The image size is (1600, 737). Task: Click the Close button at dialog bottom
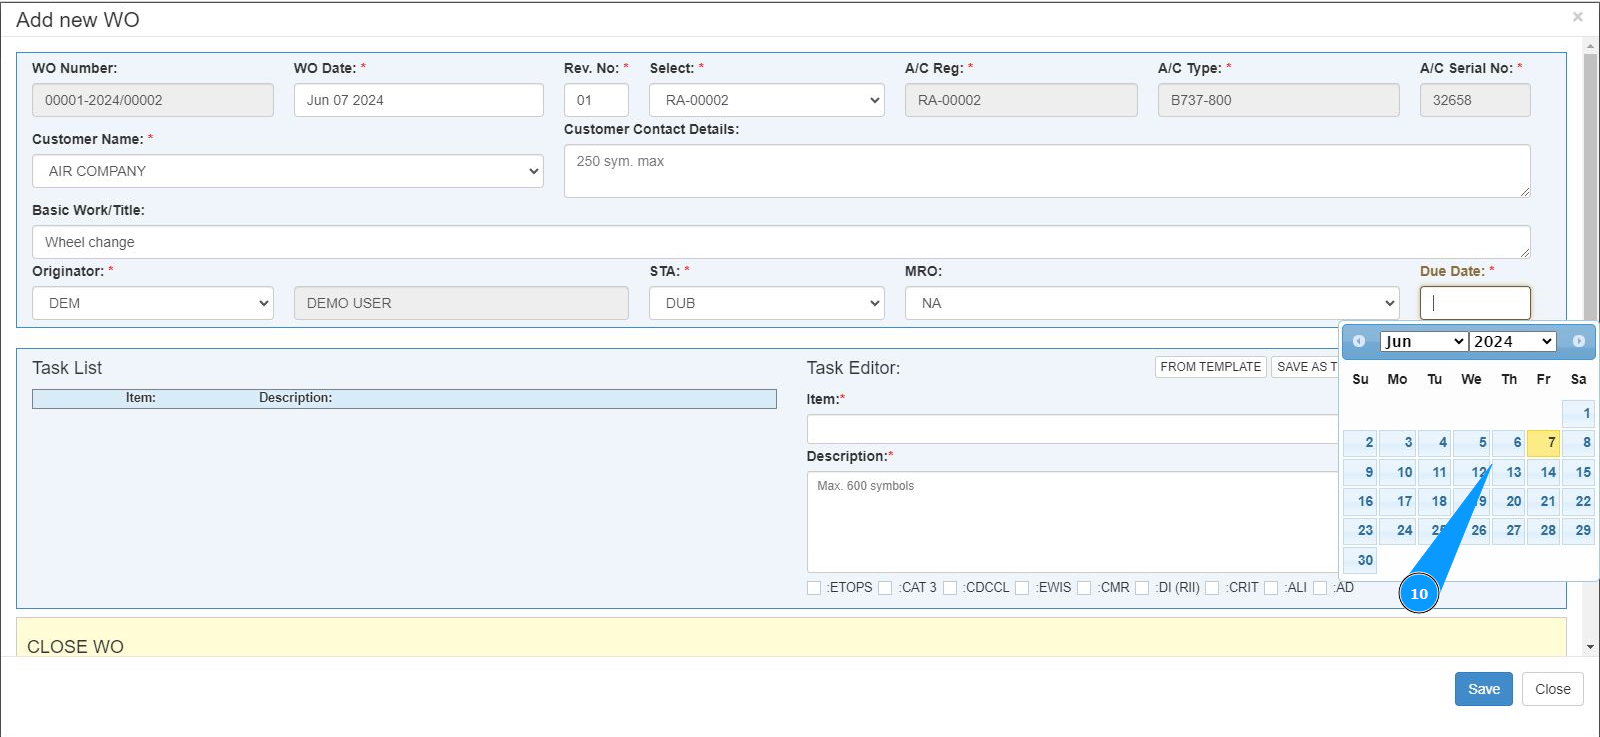tap(1553, 689)
